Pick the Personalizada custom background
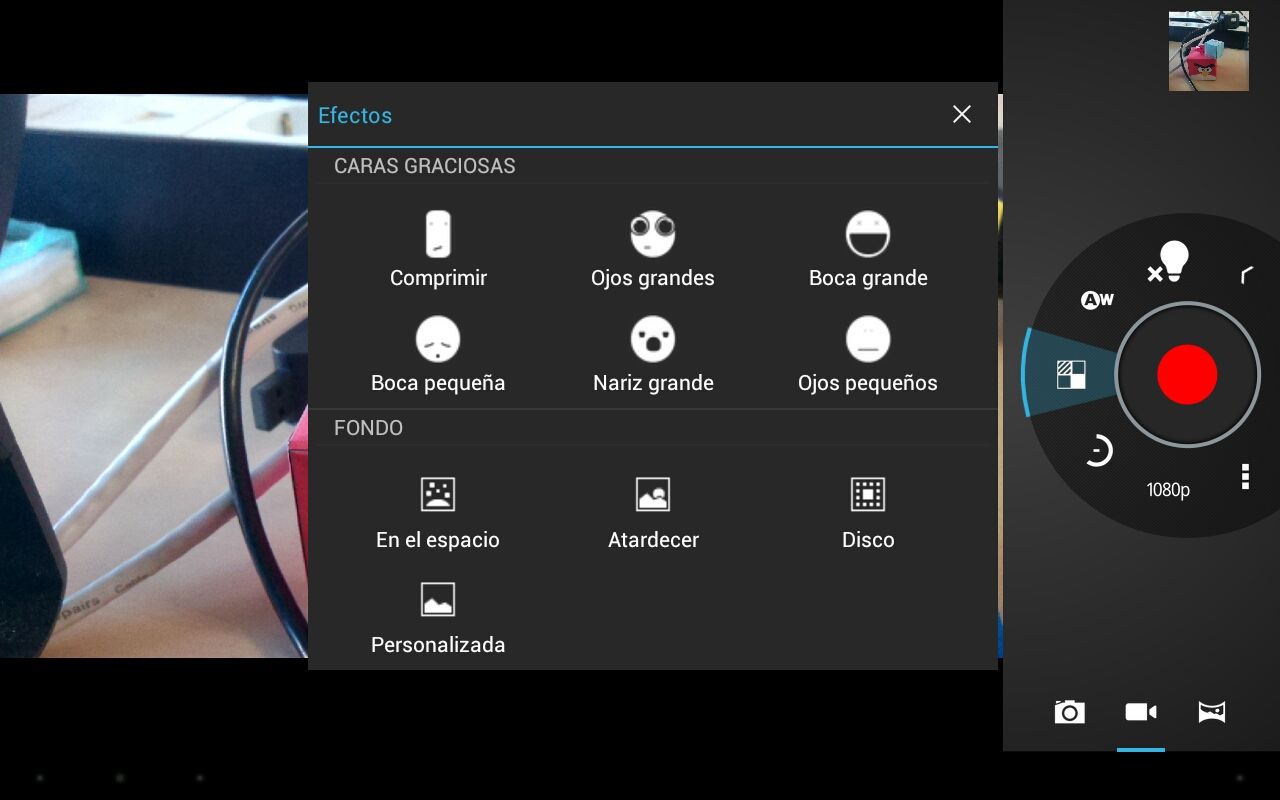The width and height of the screenshot is (1280, 800). click(x=438, y=617)
